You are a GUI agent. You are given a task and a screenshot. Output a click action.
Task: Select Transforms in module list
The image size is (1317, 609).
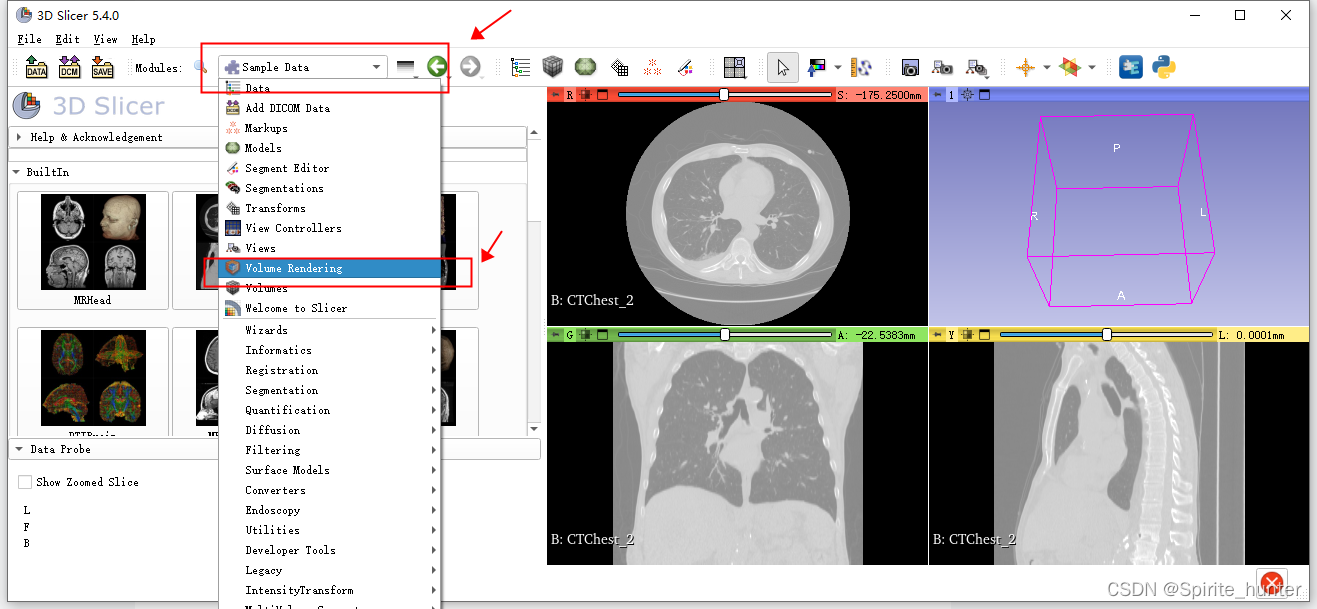[330, 208]
